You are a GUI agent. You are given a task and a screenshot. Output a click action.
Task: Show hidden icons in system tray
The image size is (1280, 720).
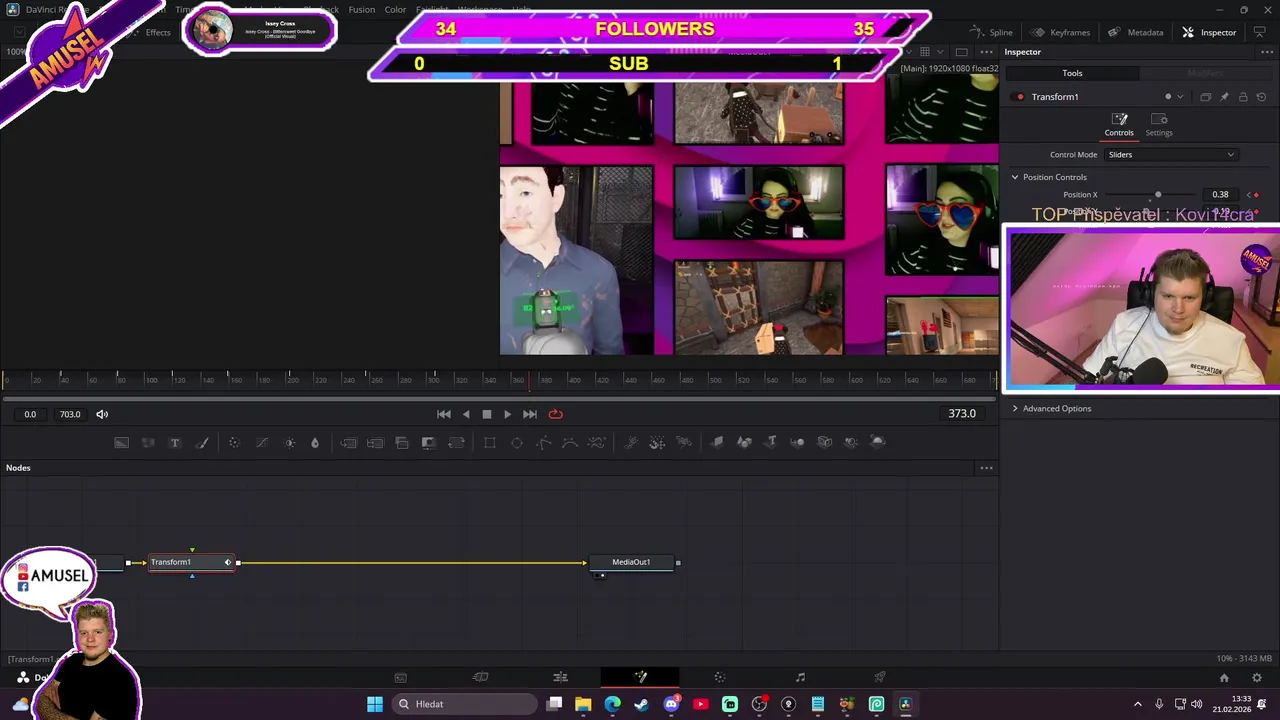coord(1137,704)
